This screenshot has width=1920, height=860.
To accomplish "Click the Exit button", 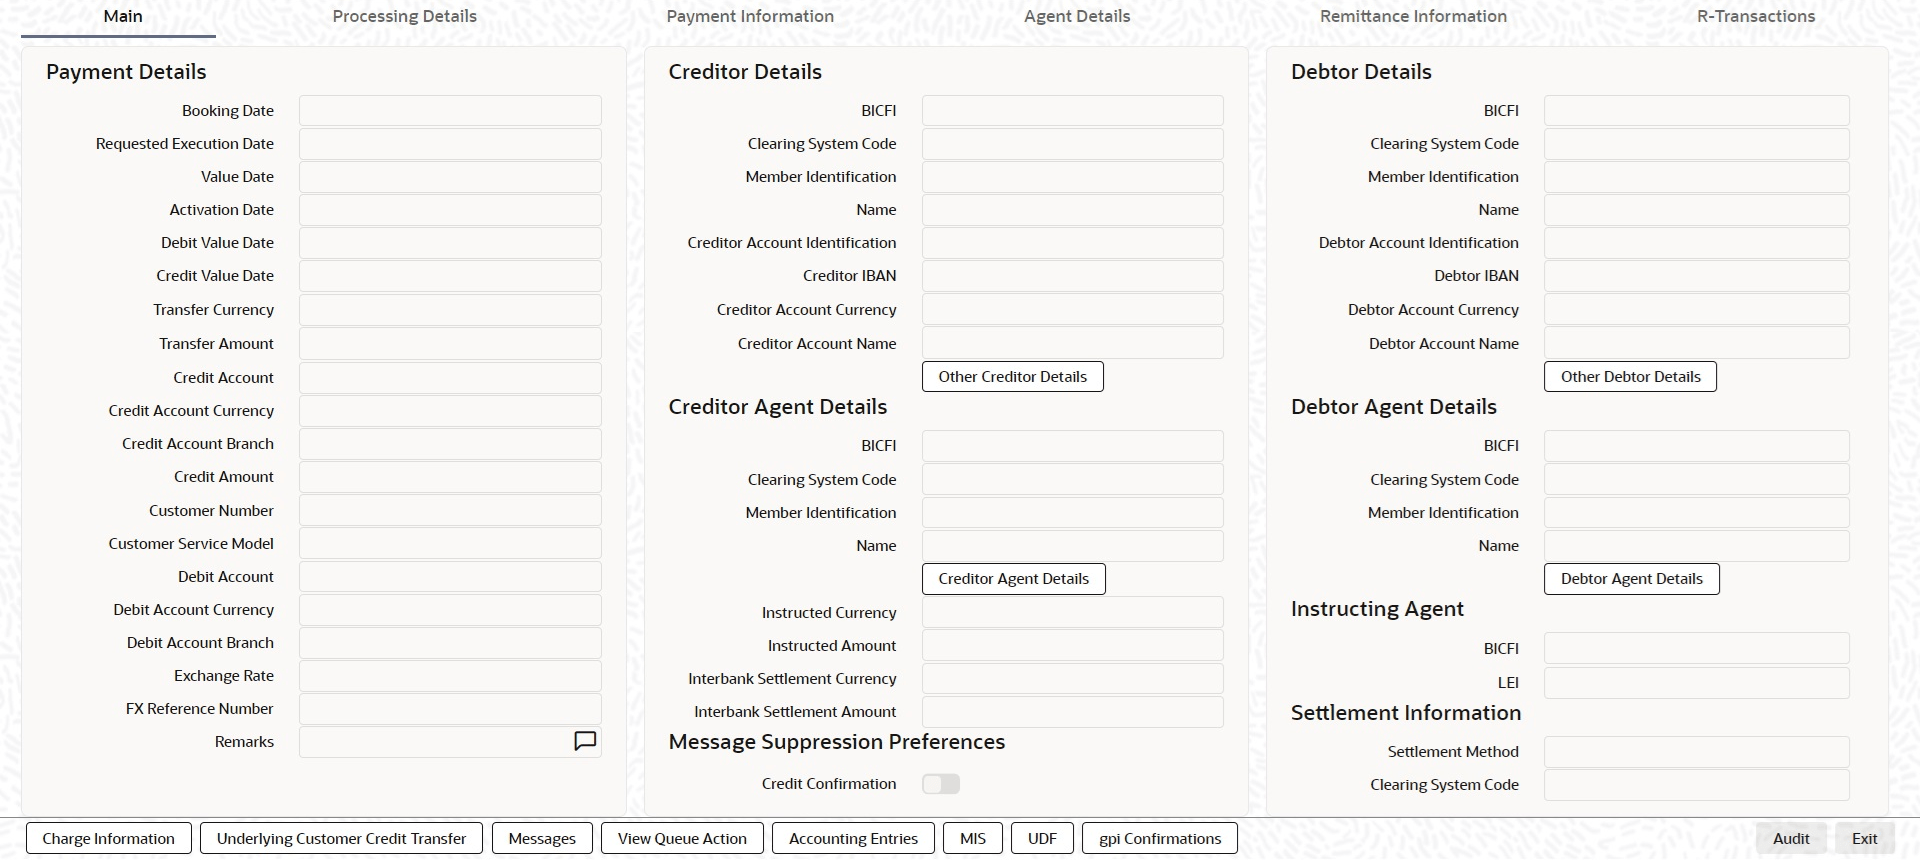I will [x=1864, y=838].
